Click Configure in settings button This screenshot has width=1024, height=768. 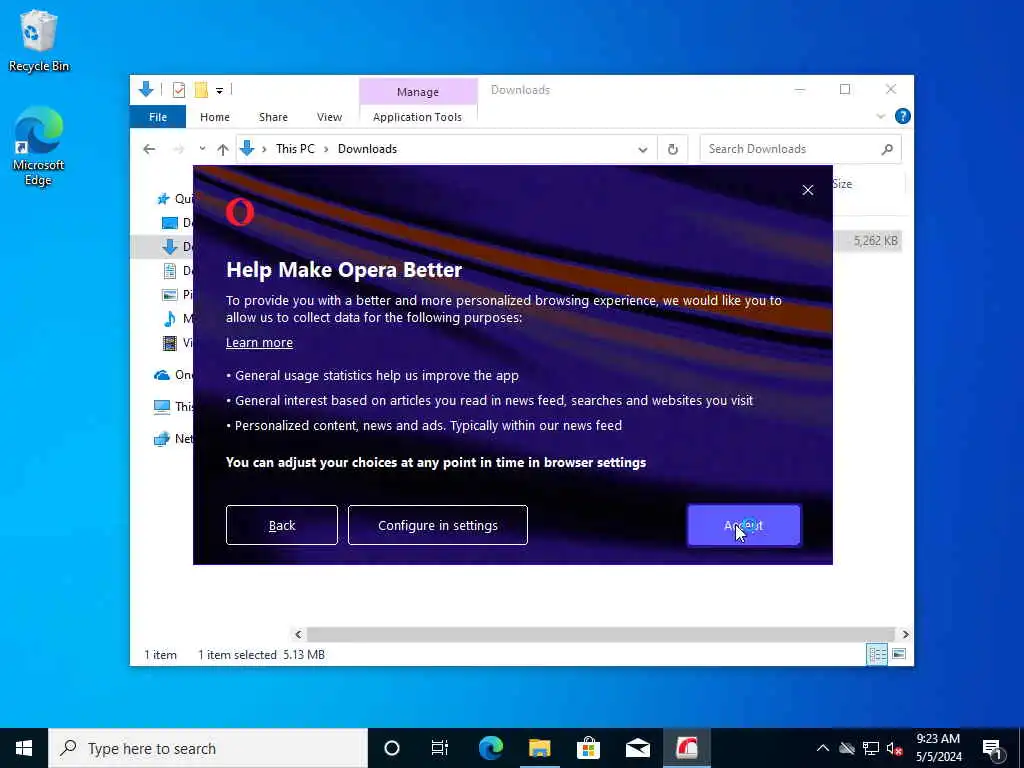click(438, 525)
